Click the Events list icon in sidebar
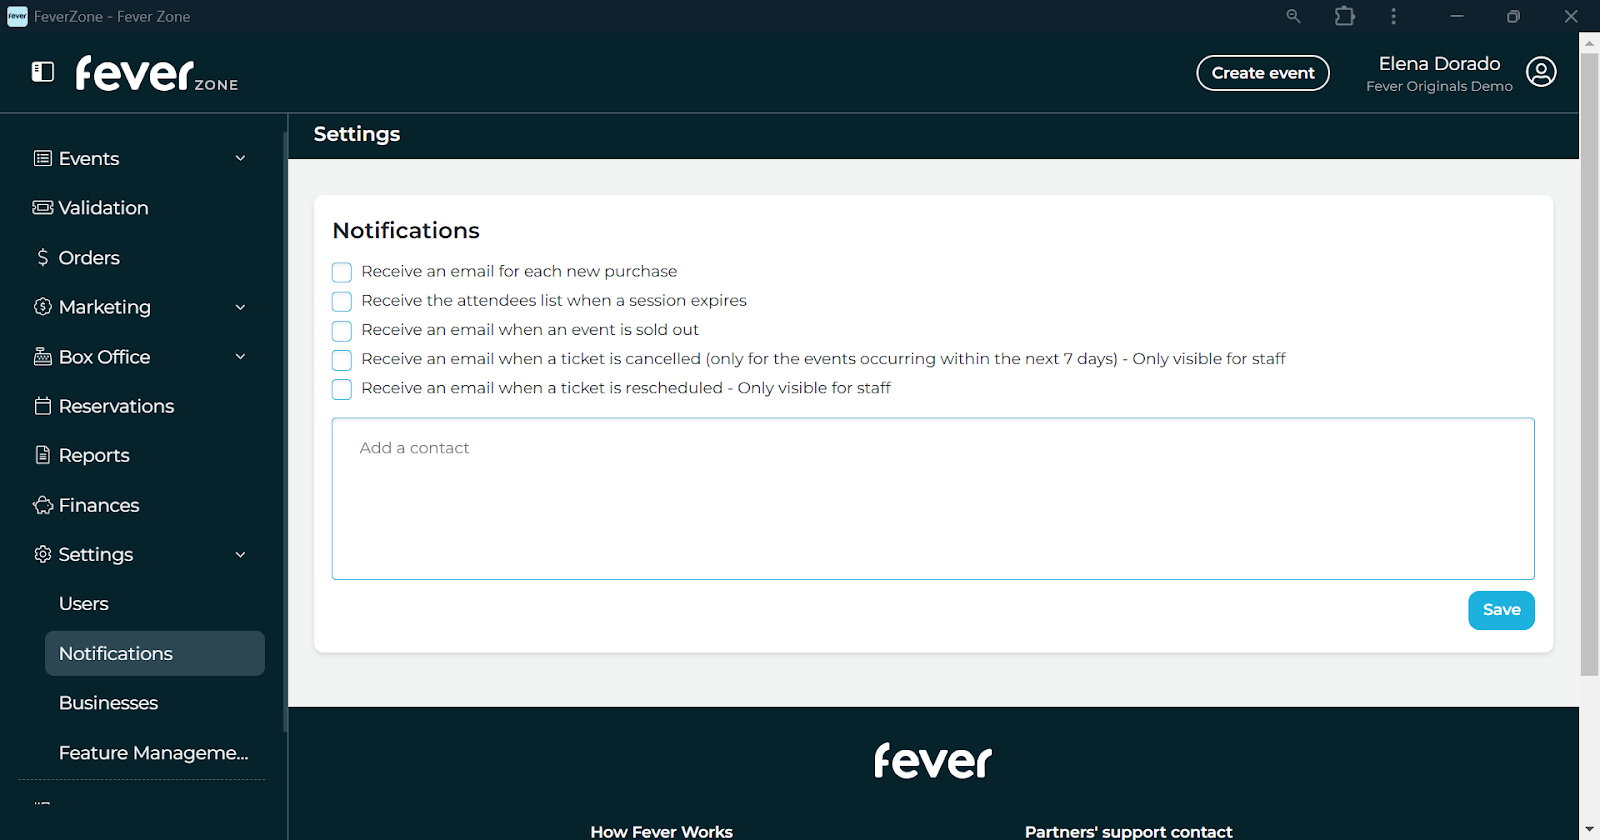 [x=43, y=158]
